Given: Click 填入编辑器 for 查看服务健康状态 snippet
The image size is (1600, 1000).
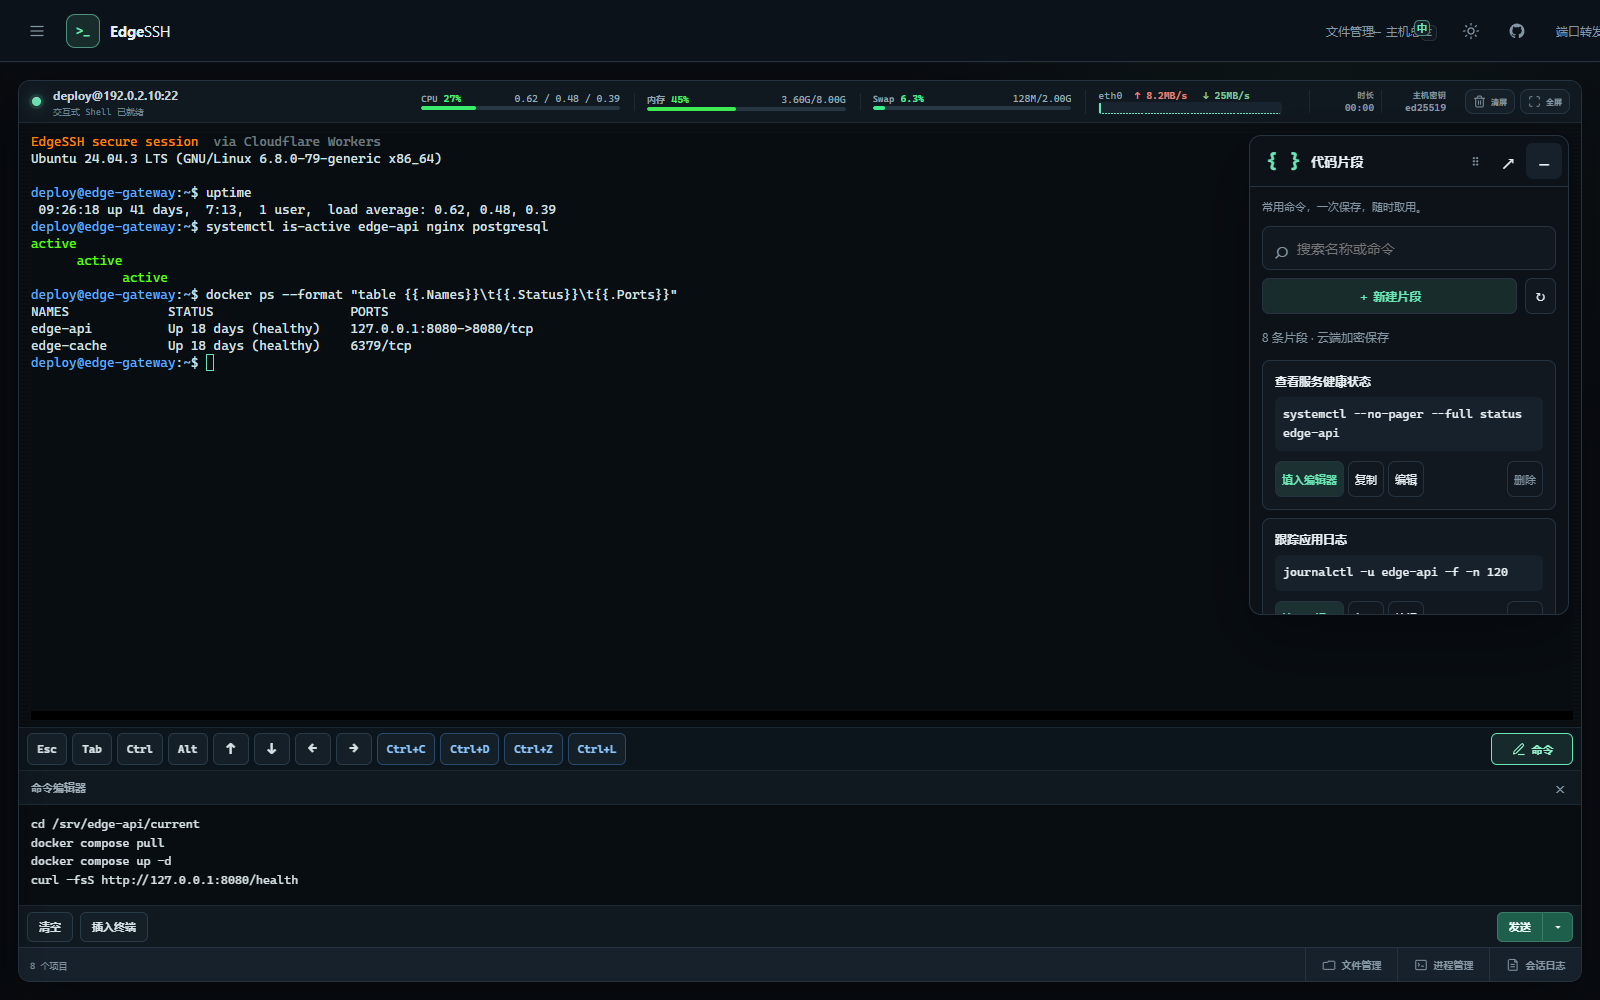Looking at the screenshot, I should [1309, 479].
